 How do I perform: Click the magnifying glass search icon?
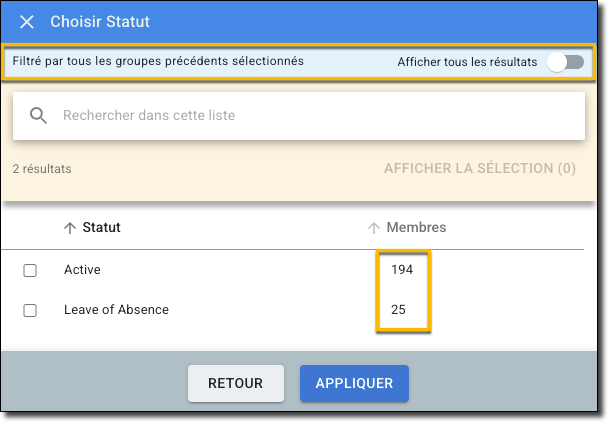pos(39,116)
